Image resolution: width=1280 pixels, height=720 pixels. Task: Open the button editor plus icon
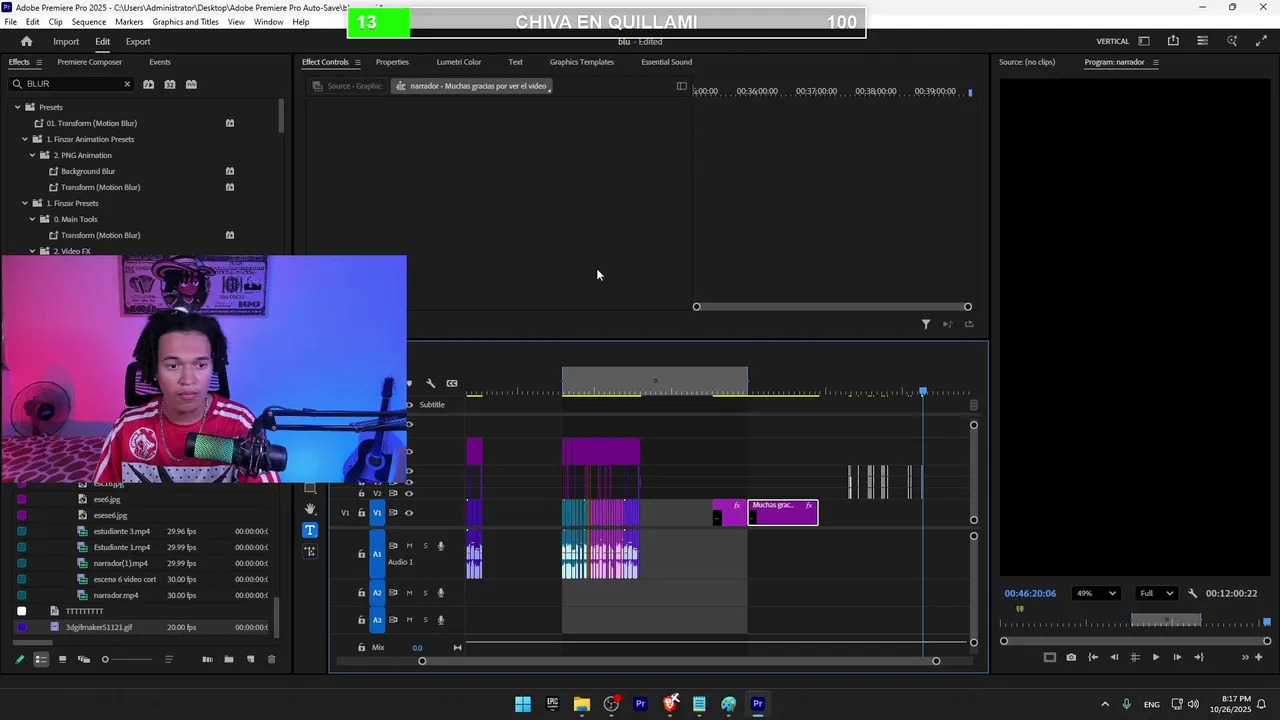click(1259, 657)
